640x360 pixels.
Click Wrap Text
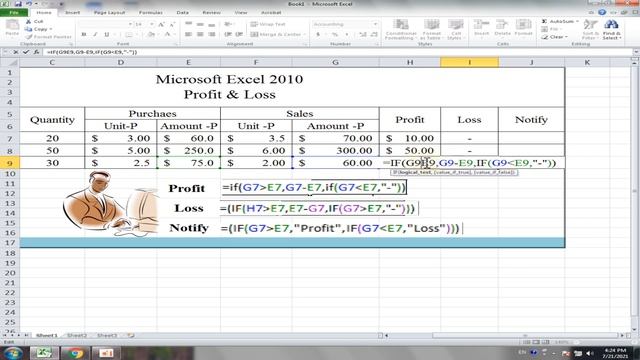(x=268, y=24)
